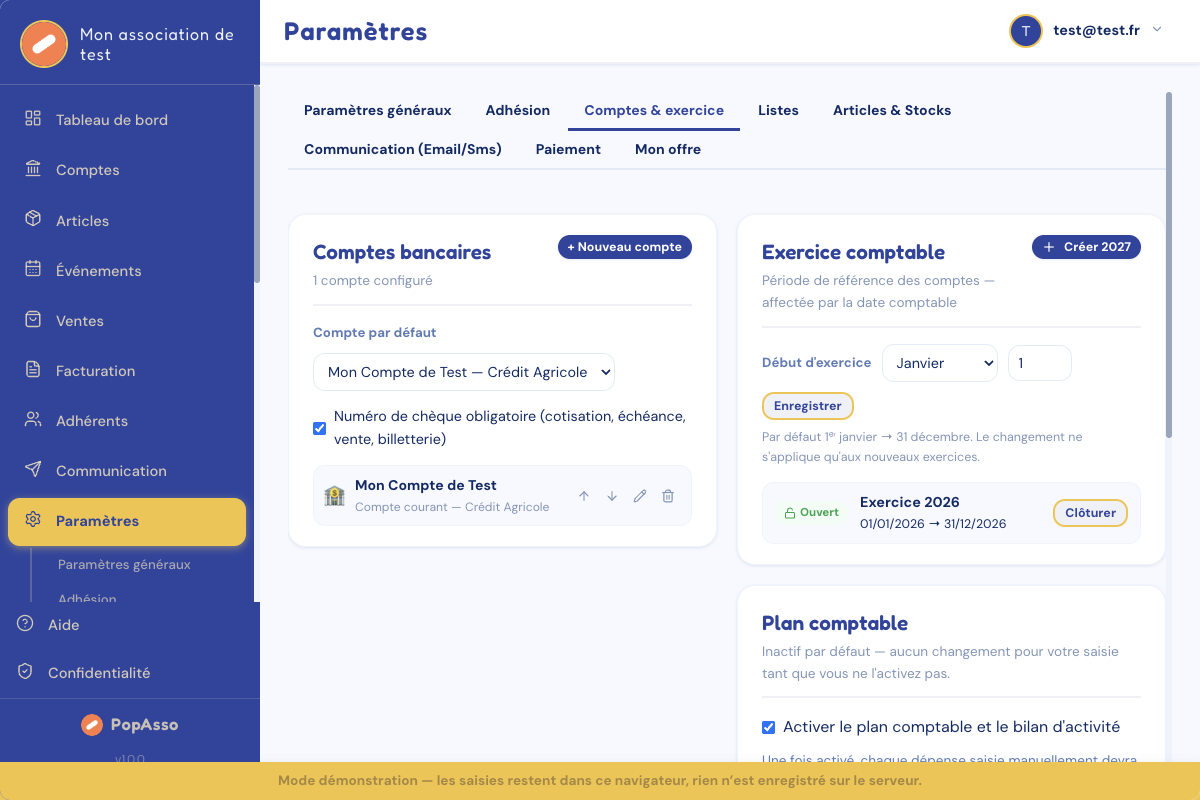Toggle Numéro de chèque obligatoire checkbox

click(x=320, y=428)
